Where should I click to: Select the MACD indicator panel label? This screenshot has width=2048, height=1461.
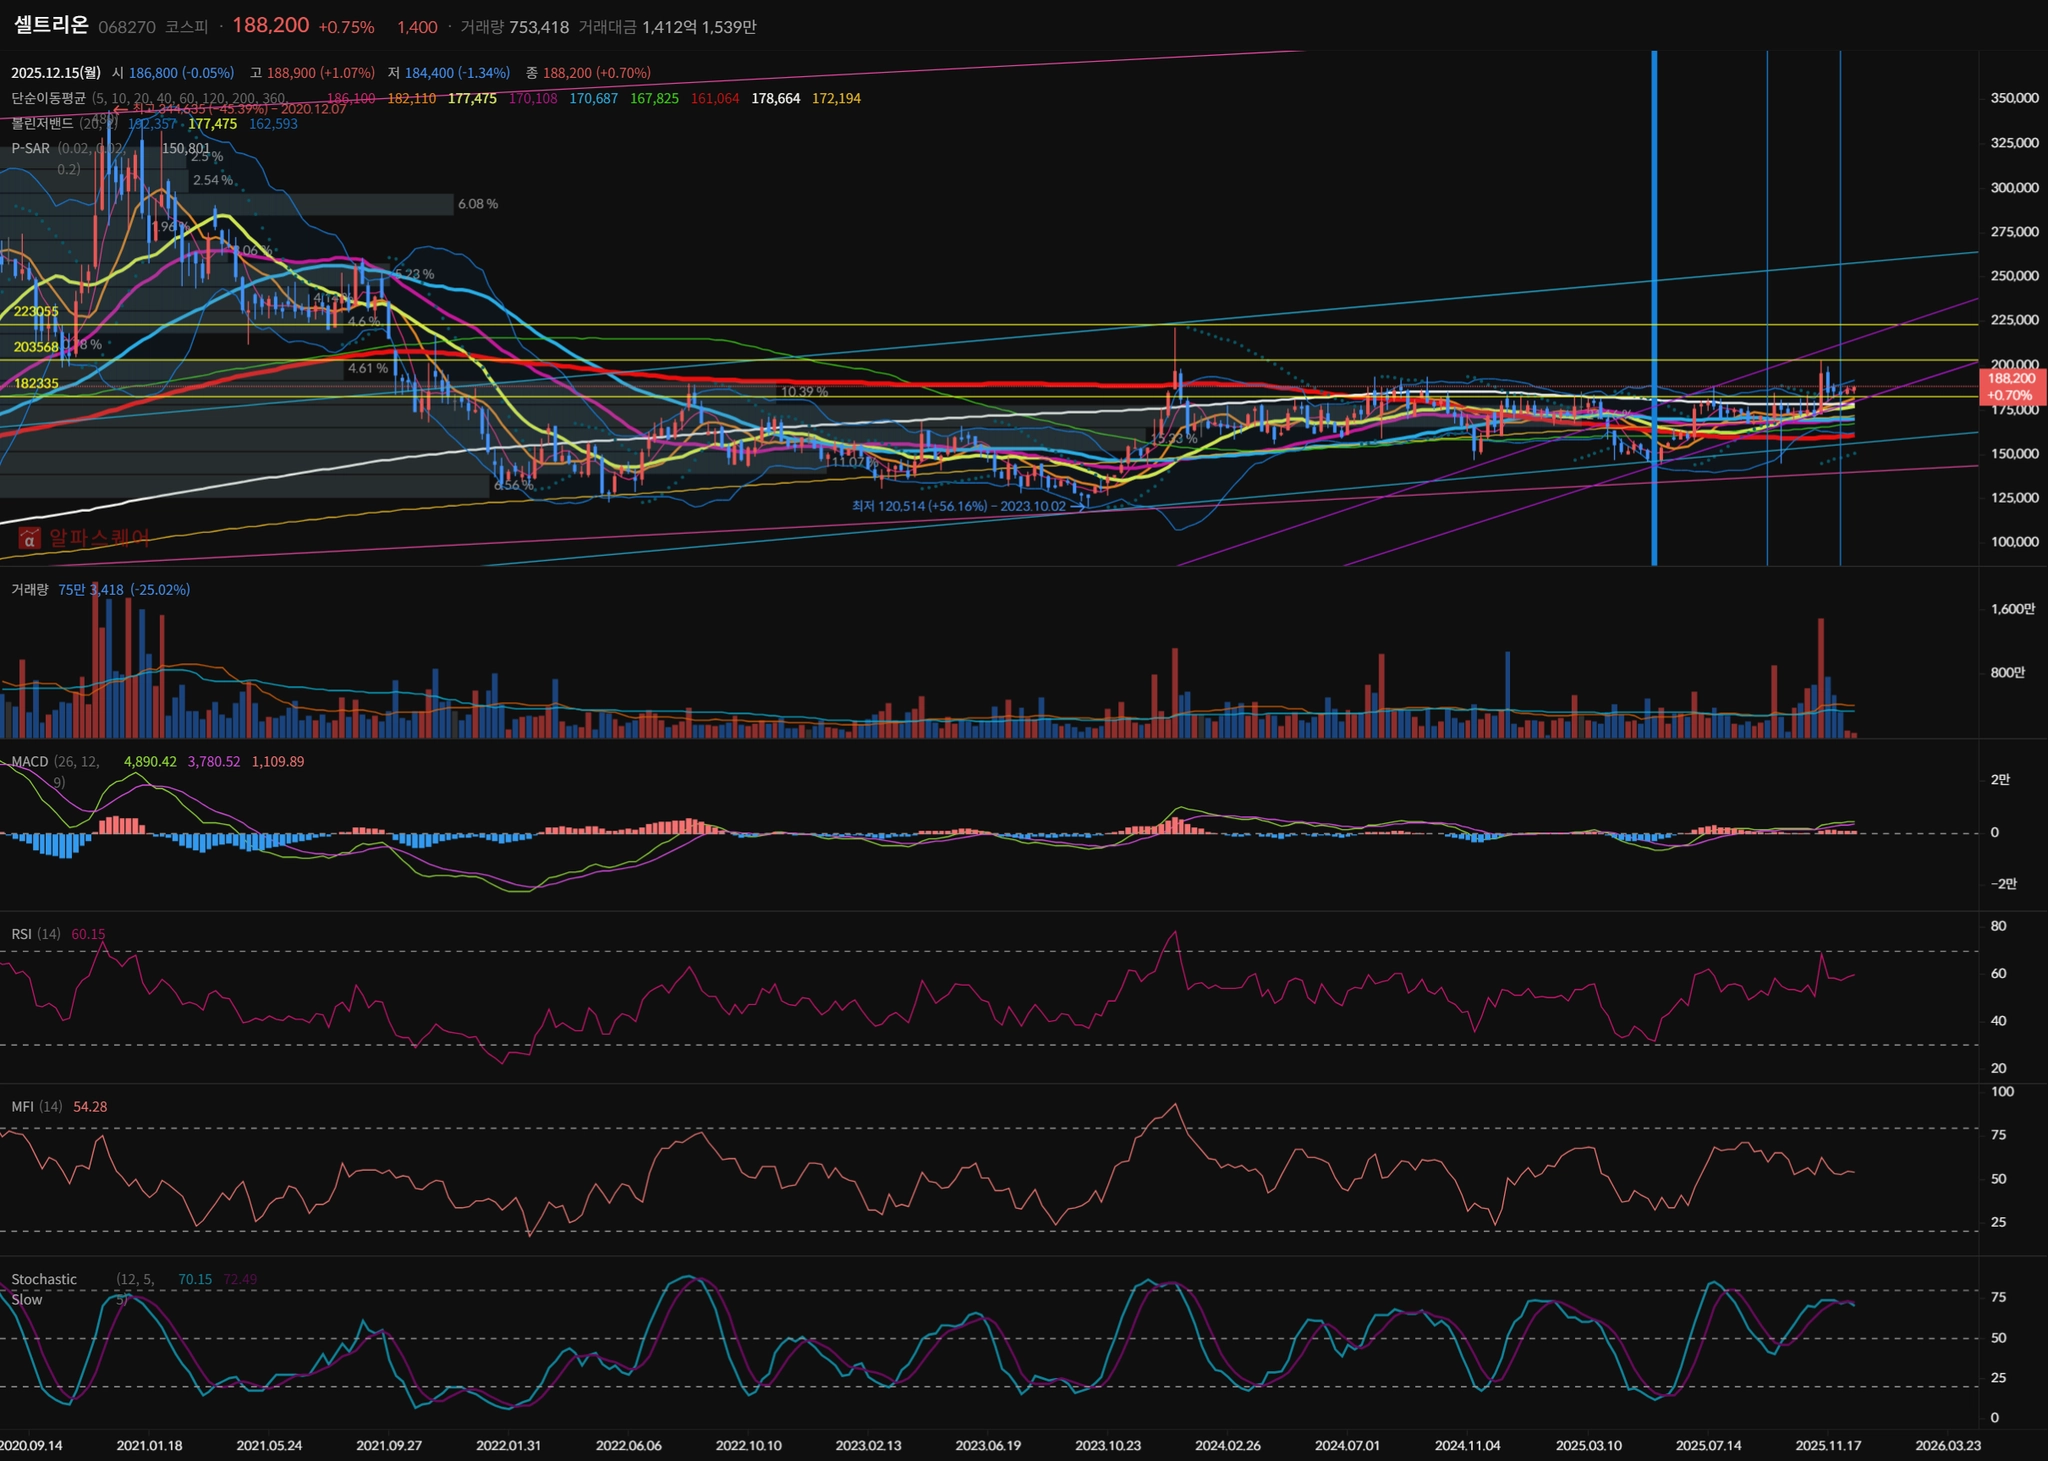tap(29, 761)
